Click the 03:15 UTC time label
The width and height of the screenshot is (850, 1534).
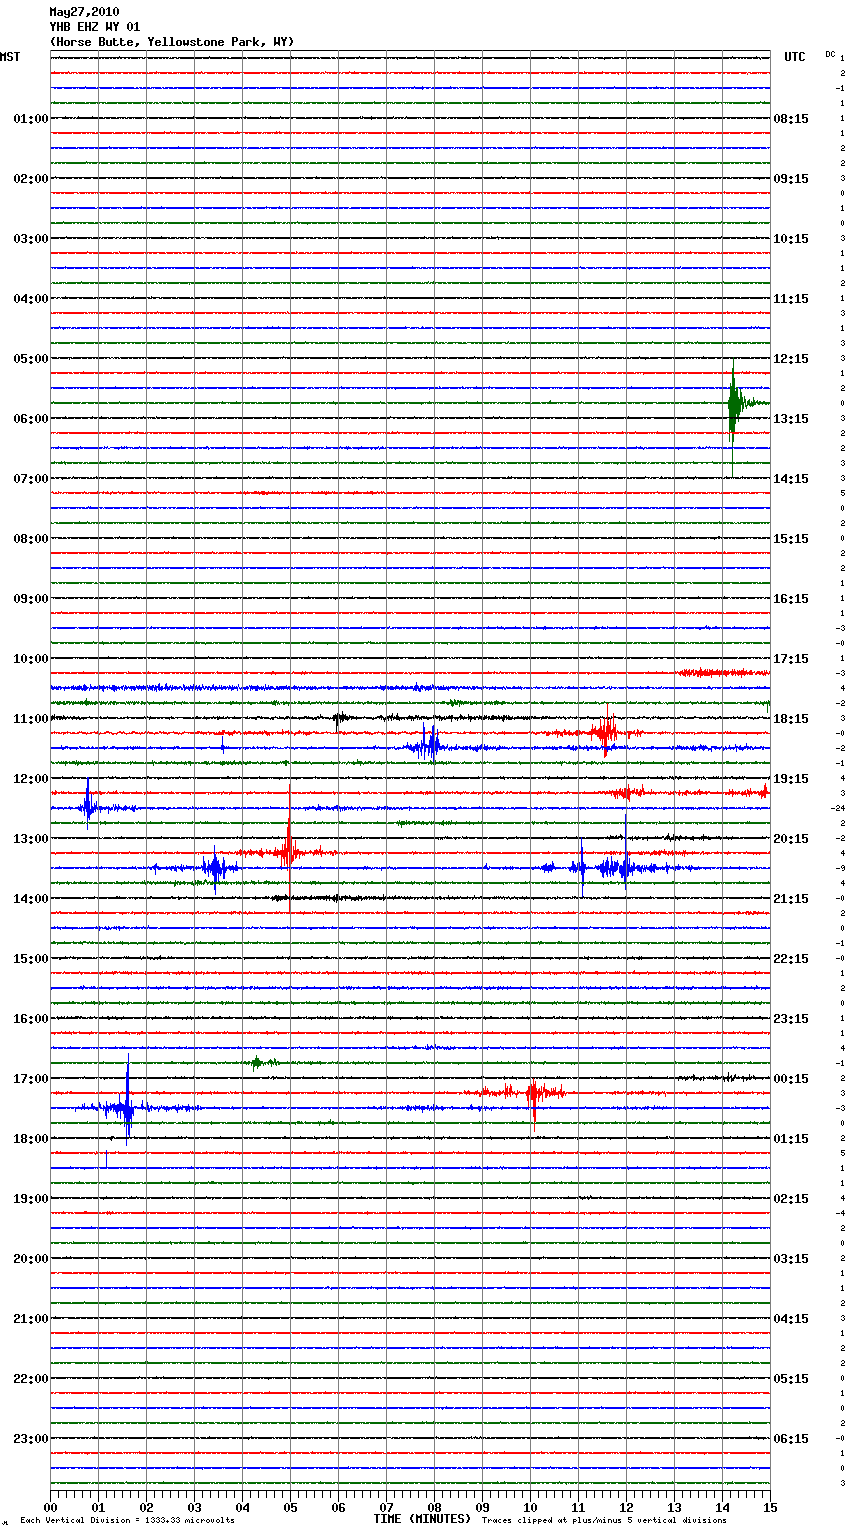click(x=791, y=1259)
